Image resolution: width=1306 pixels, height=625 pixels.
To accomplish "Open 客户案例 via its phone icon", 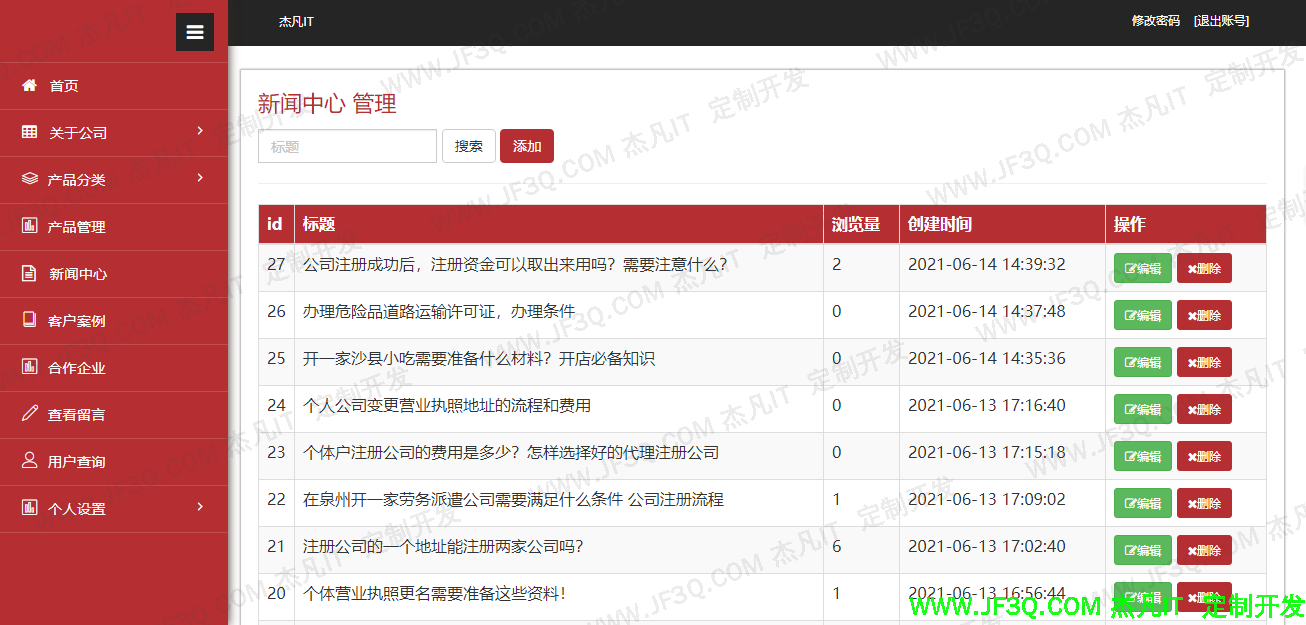I will coord(30,320).
